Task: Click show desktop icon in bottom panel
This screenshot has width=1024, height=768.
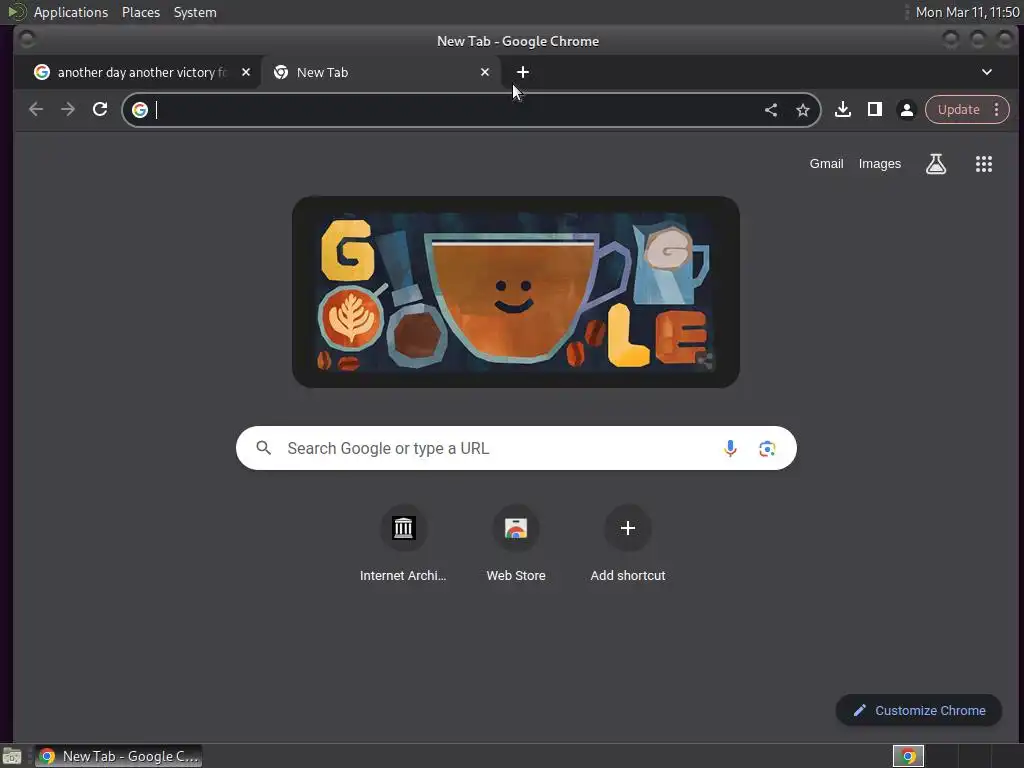Action: pyautogui.click(x=12, y=756)
